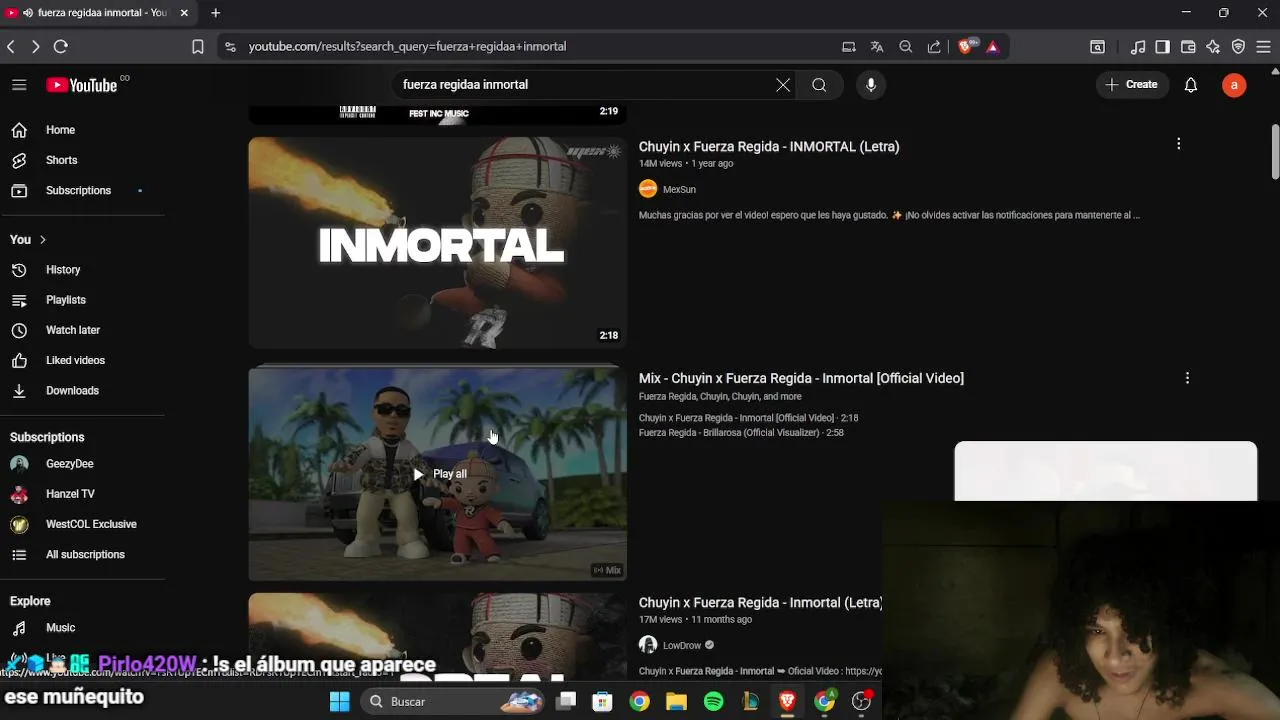
Task: Open the orange account avatar menu
Action: [1234, 85]
